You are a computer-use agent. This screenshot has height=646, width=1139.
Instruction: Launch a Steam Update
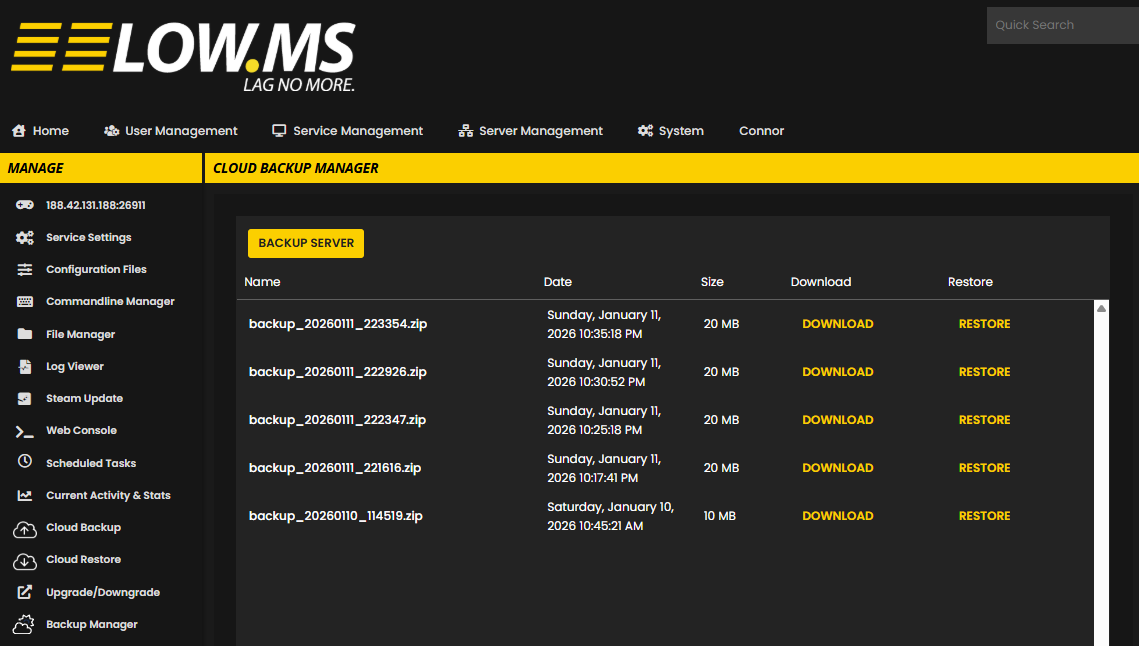86,398
